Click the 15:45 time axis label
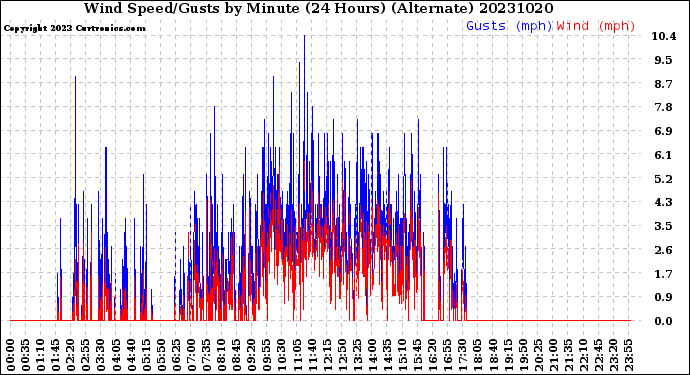 (x=418, y=354)
